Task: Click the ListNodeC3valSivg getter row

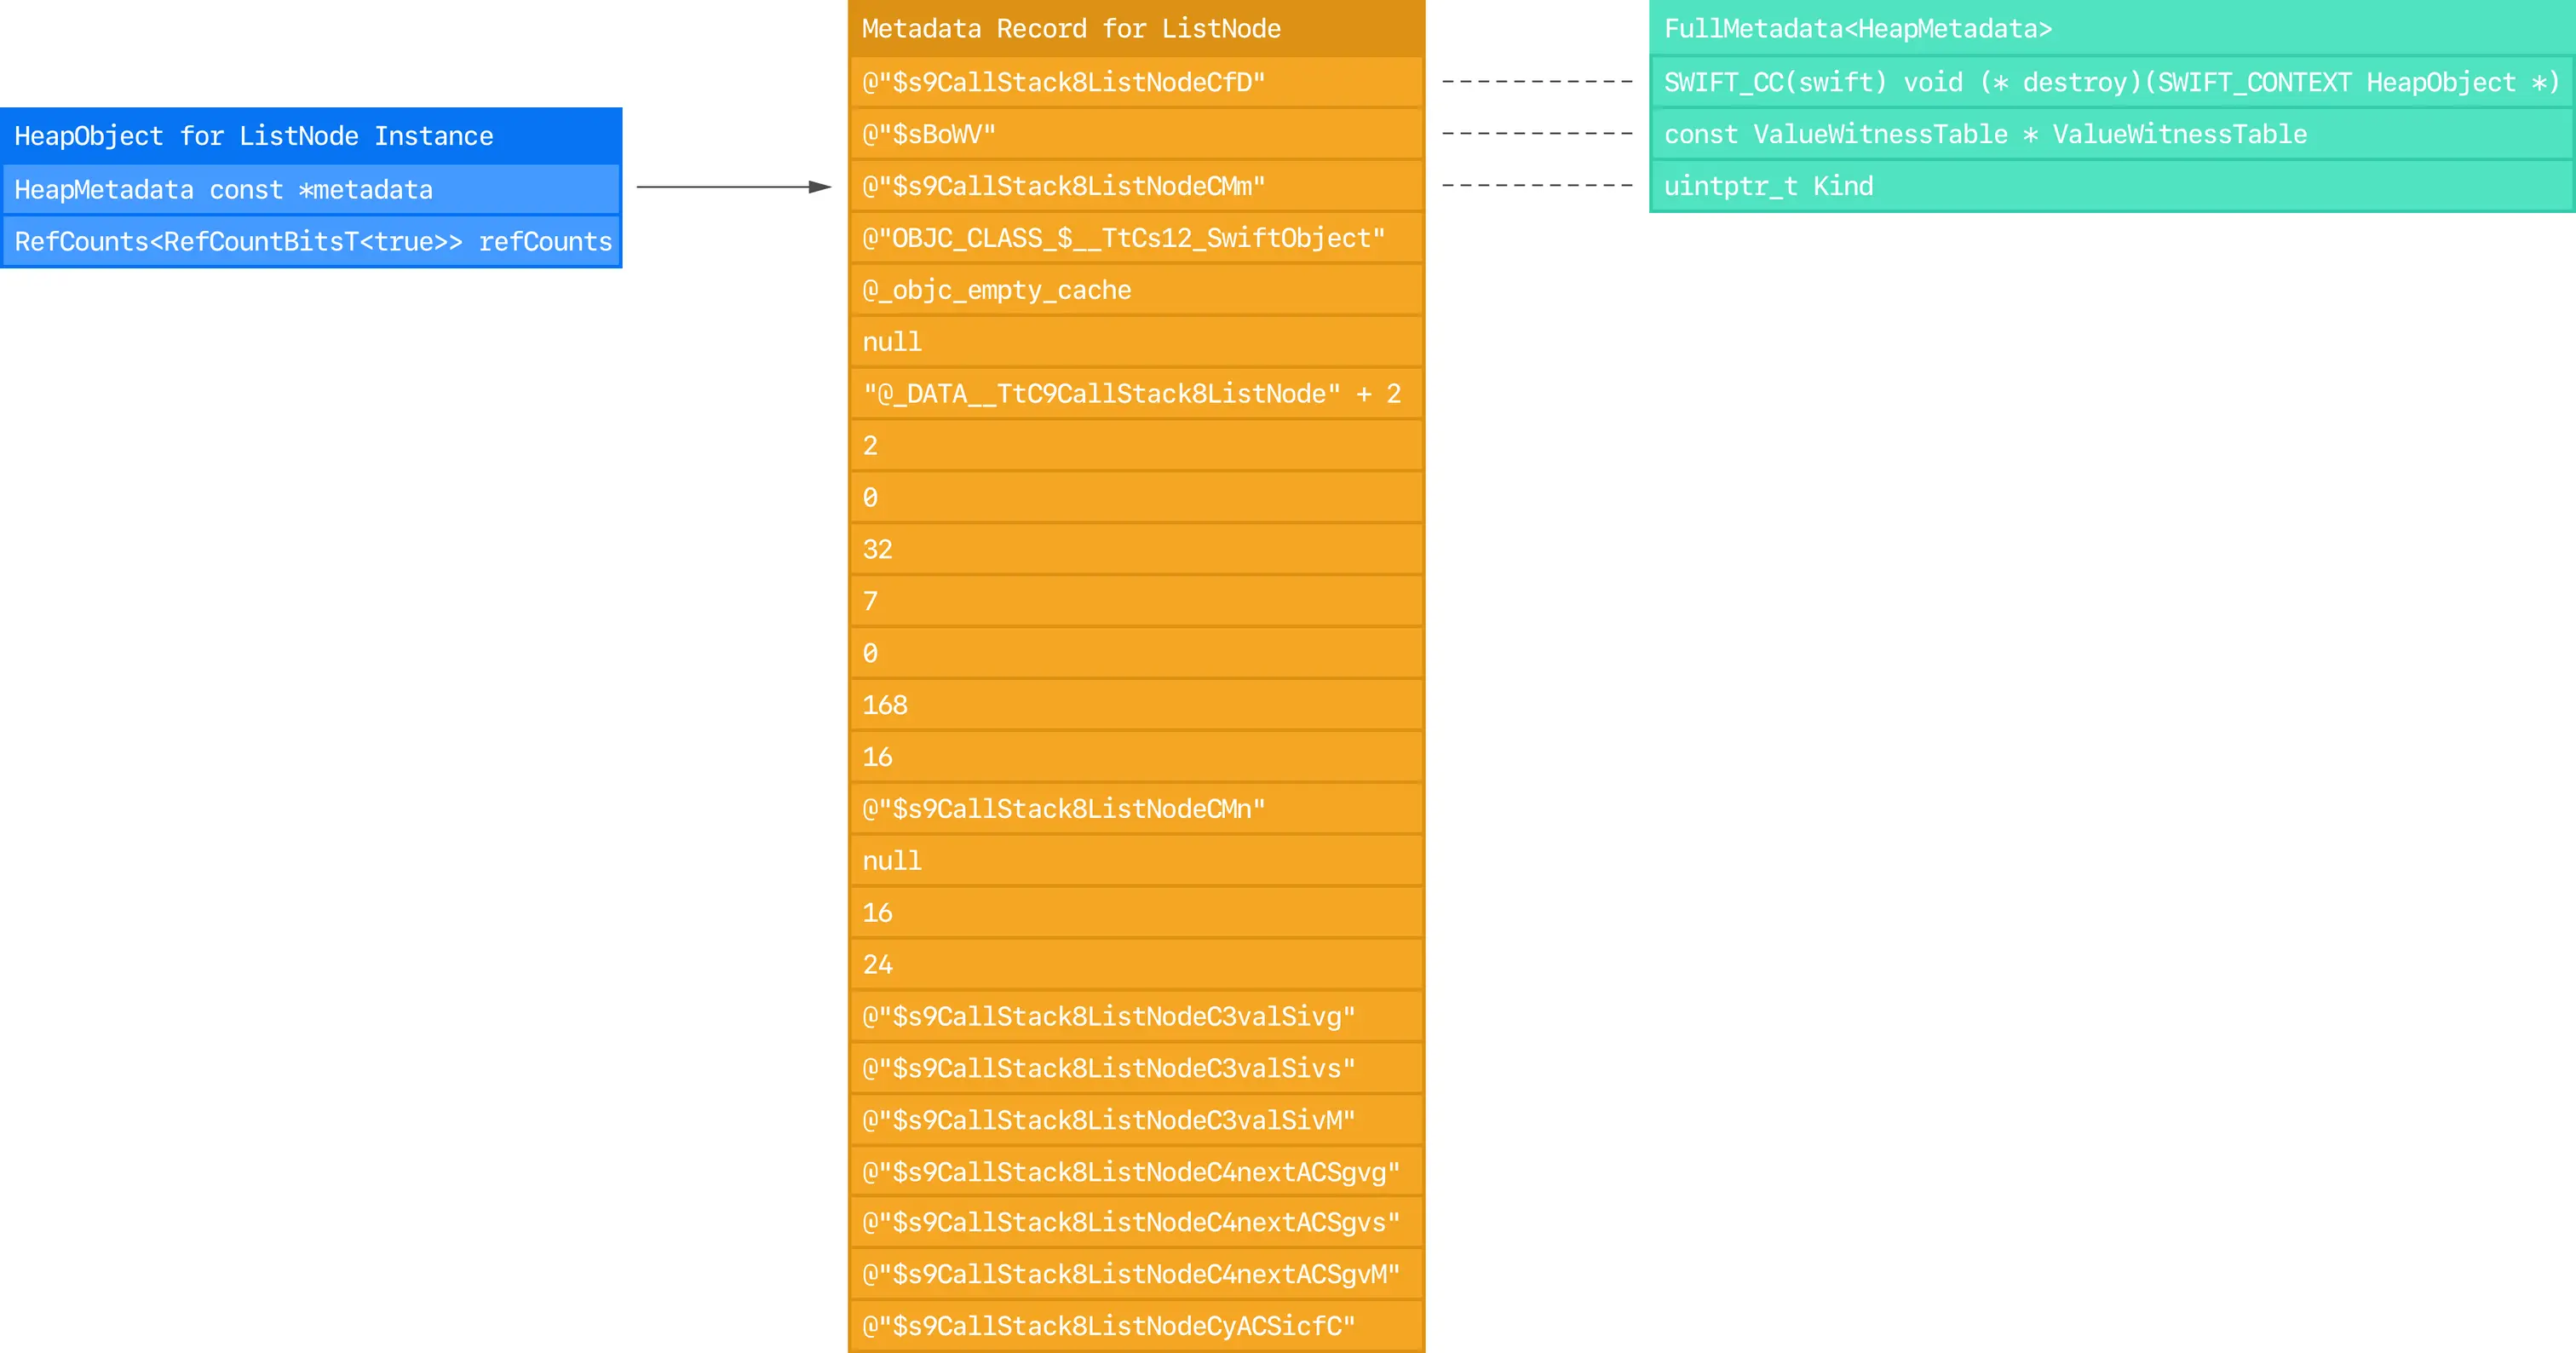Action: [1136, 1017]
